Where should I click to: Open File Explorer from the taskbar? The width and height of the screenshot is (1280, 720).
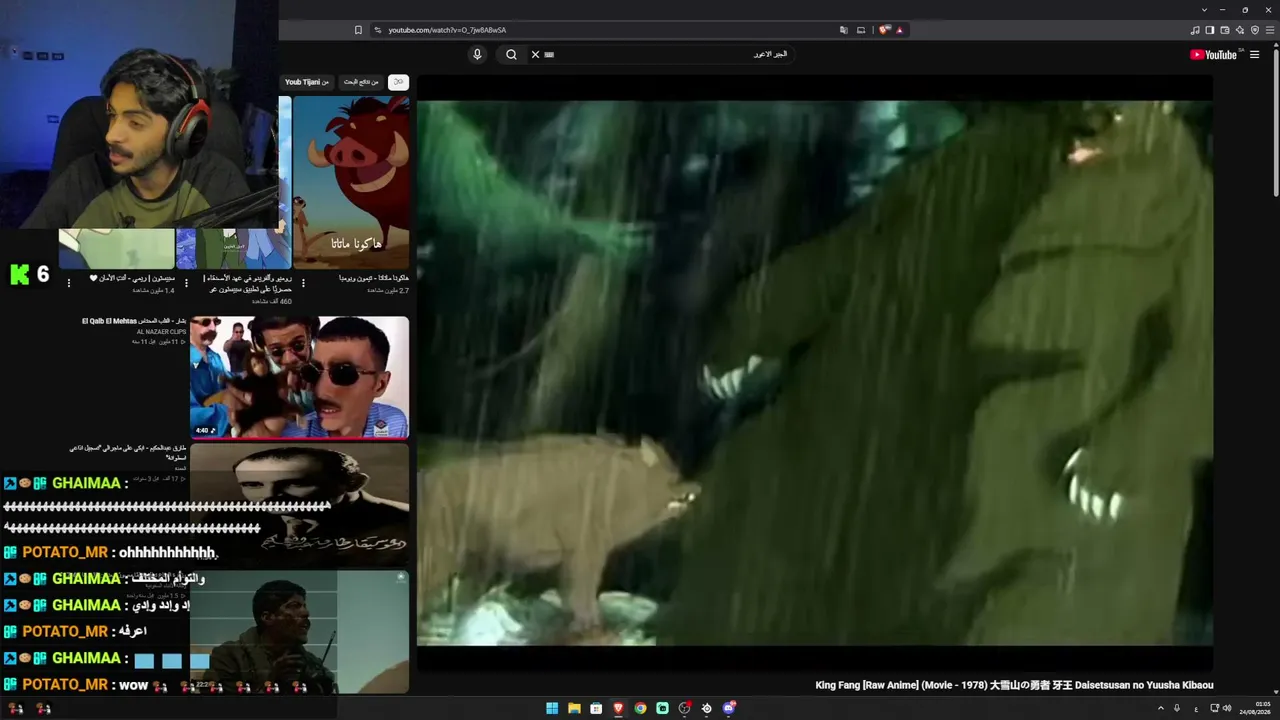(x=574, y=708)
